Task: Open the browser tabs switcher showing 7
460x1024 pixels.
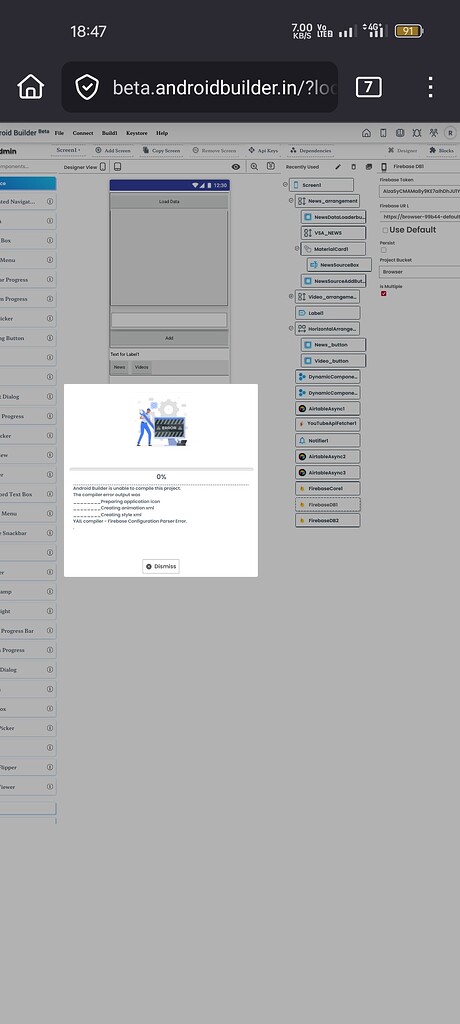Action: pos(369,87)
